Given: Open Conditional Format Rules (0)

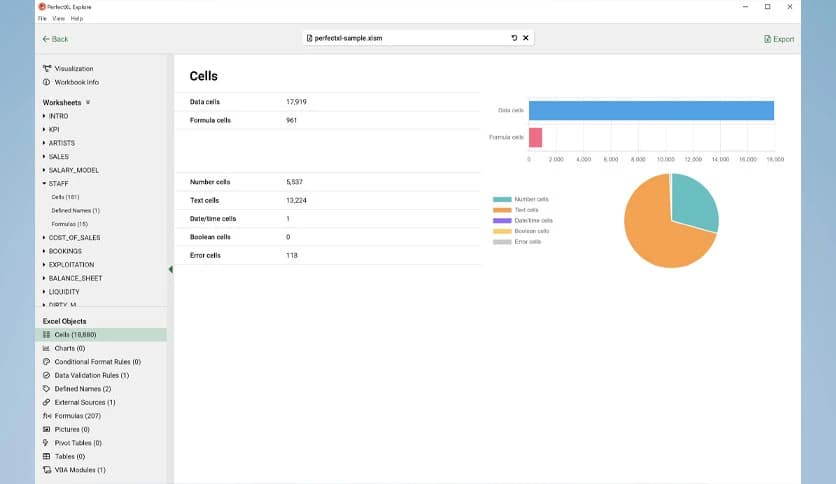Looking at the screenshot, I should pos(92,361).
